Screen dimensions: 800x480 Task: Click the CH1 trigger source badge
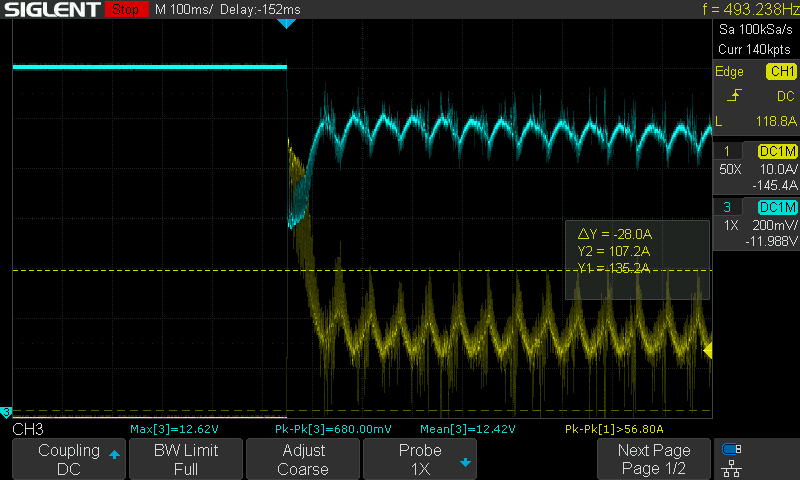click(x=782, y=71)
